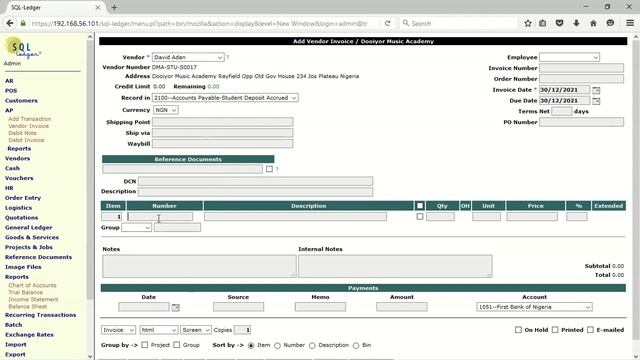Open the Pocket shield icon

(559, 23)
